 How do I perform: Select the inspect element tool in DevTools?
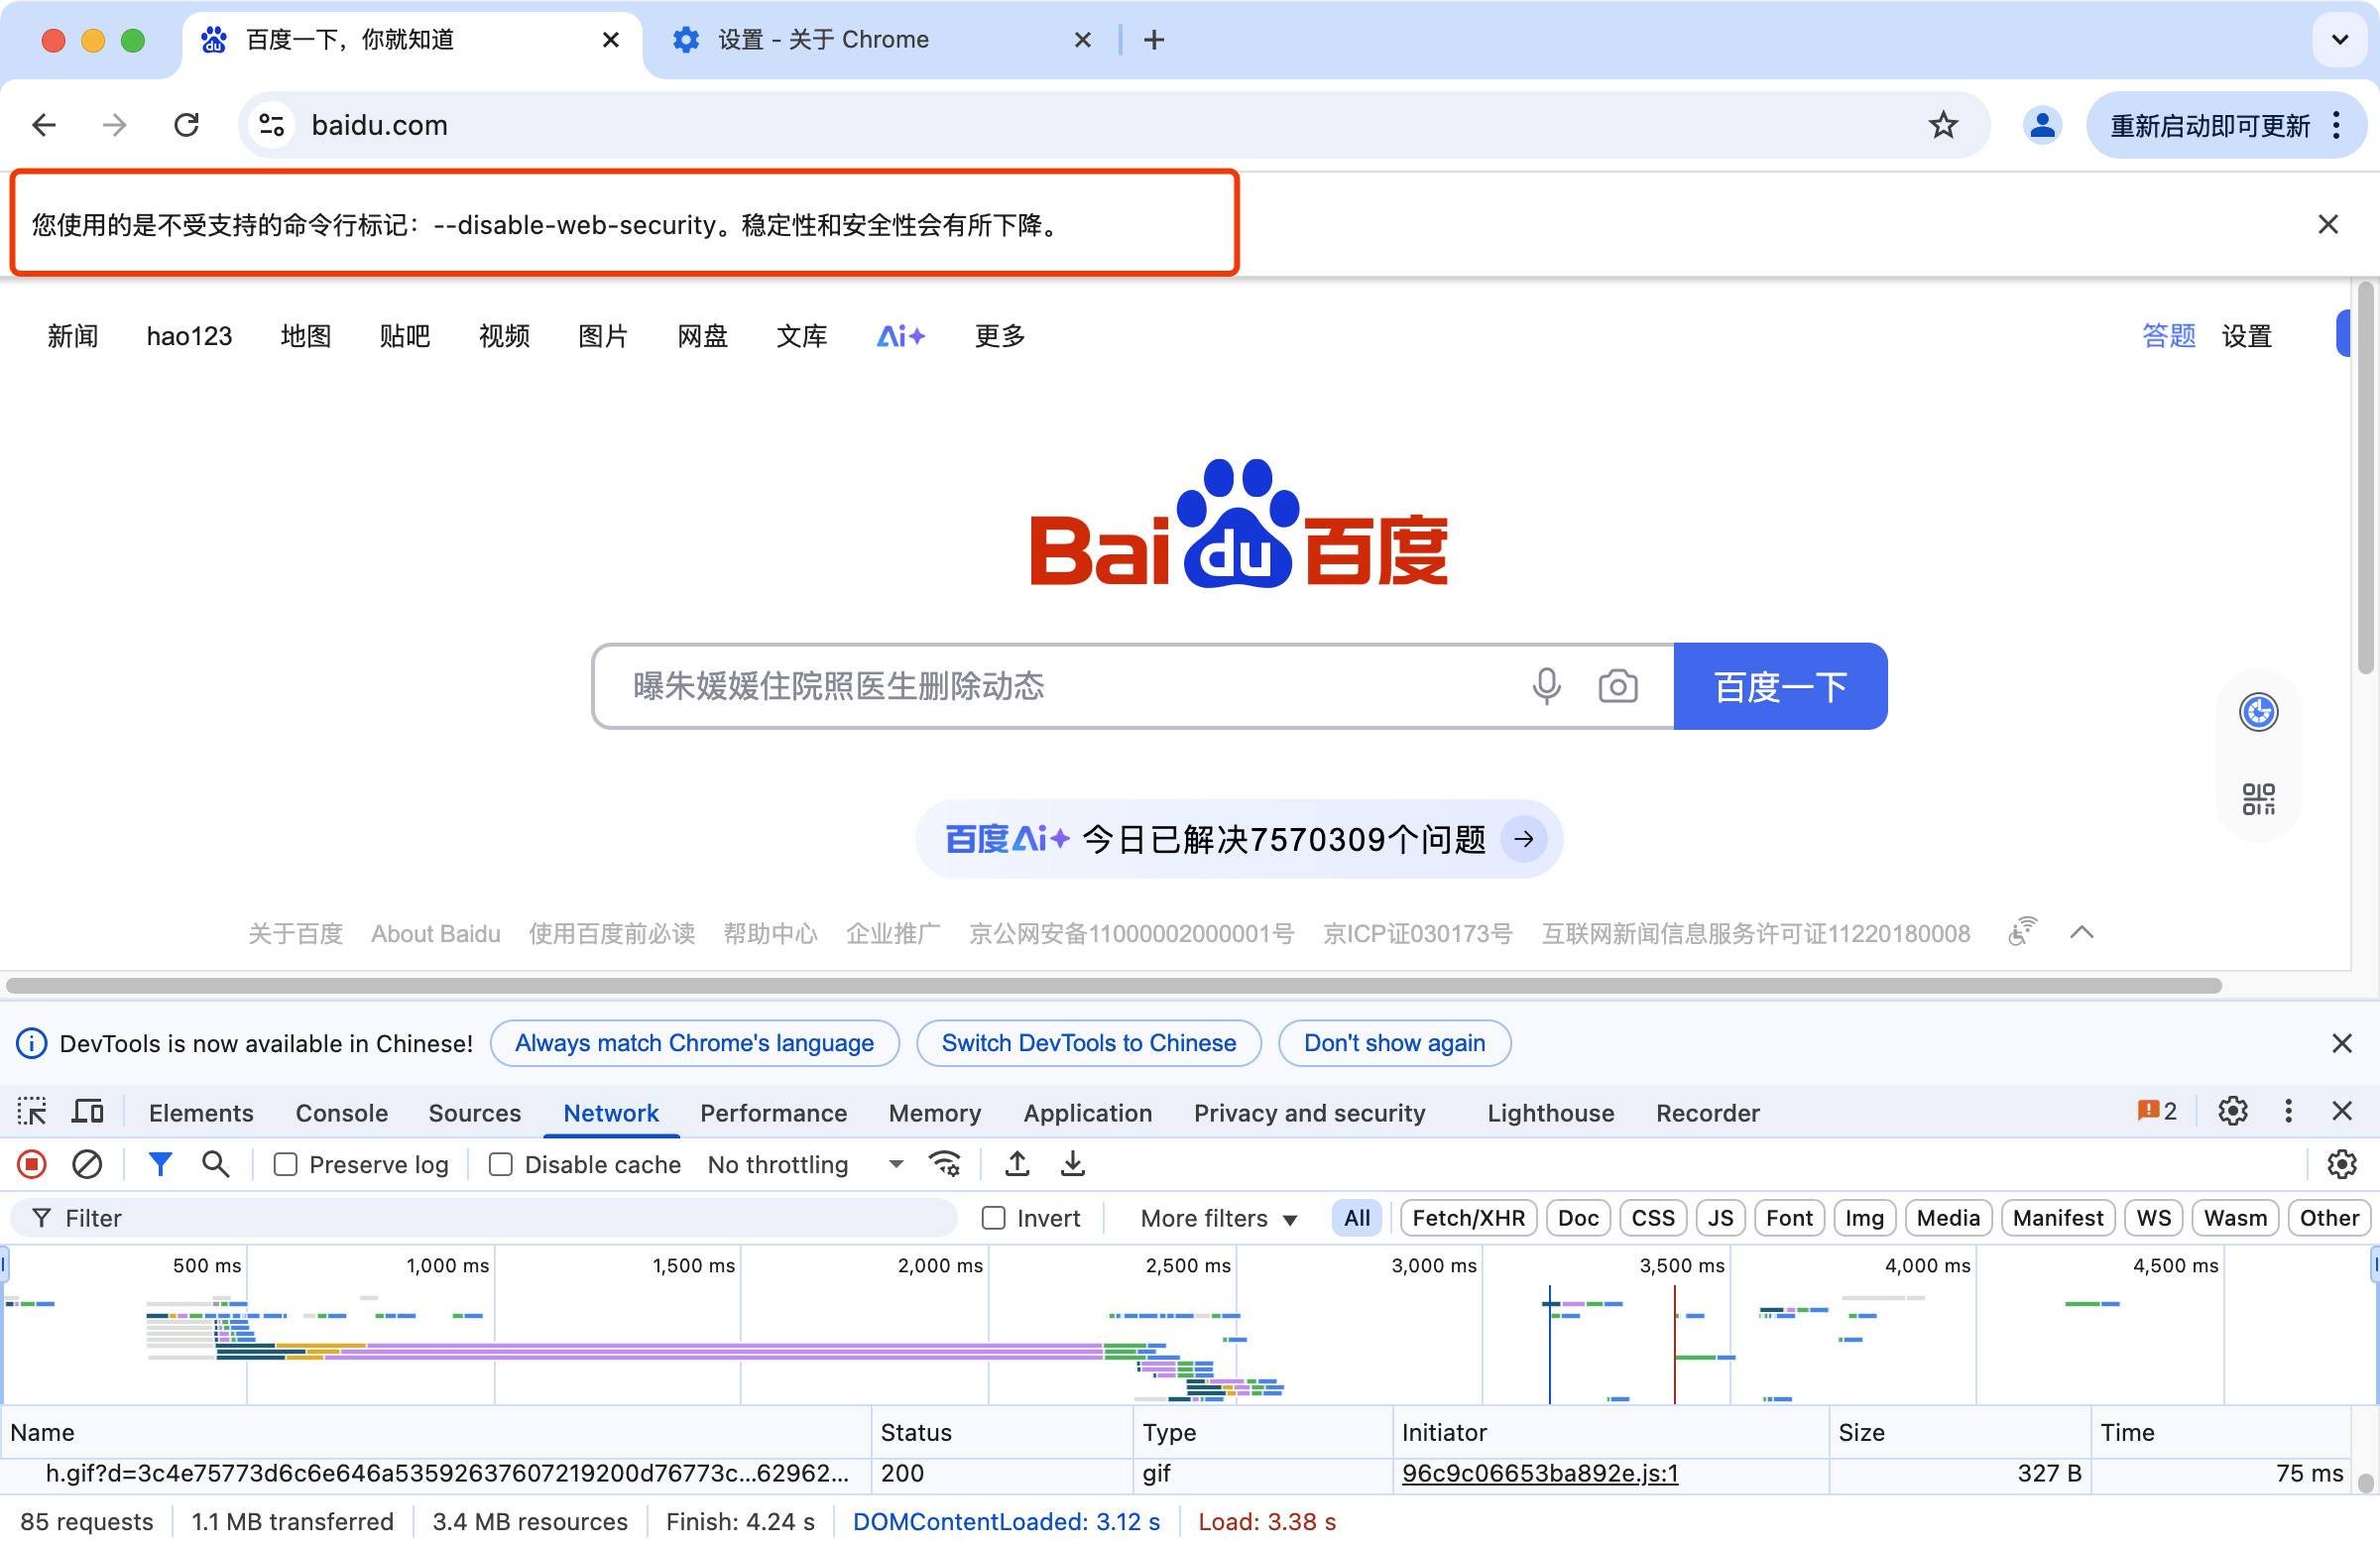tap(31, 1111)
